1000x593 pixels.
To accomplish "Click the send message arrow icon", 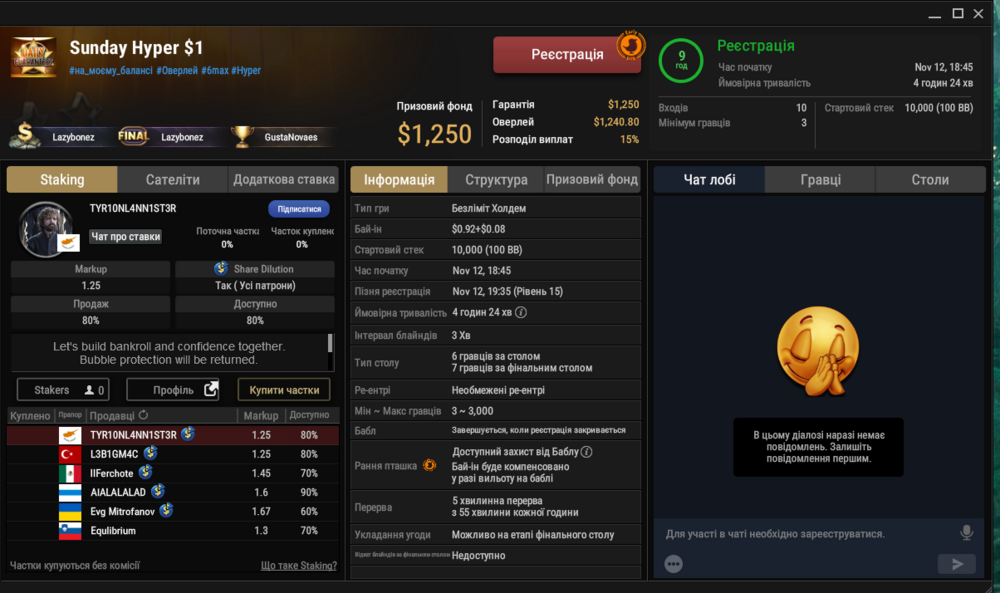I will click(957, 564).
